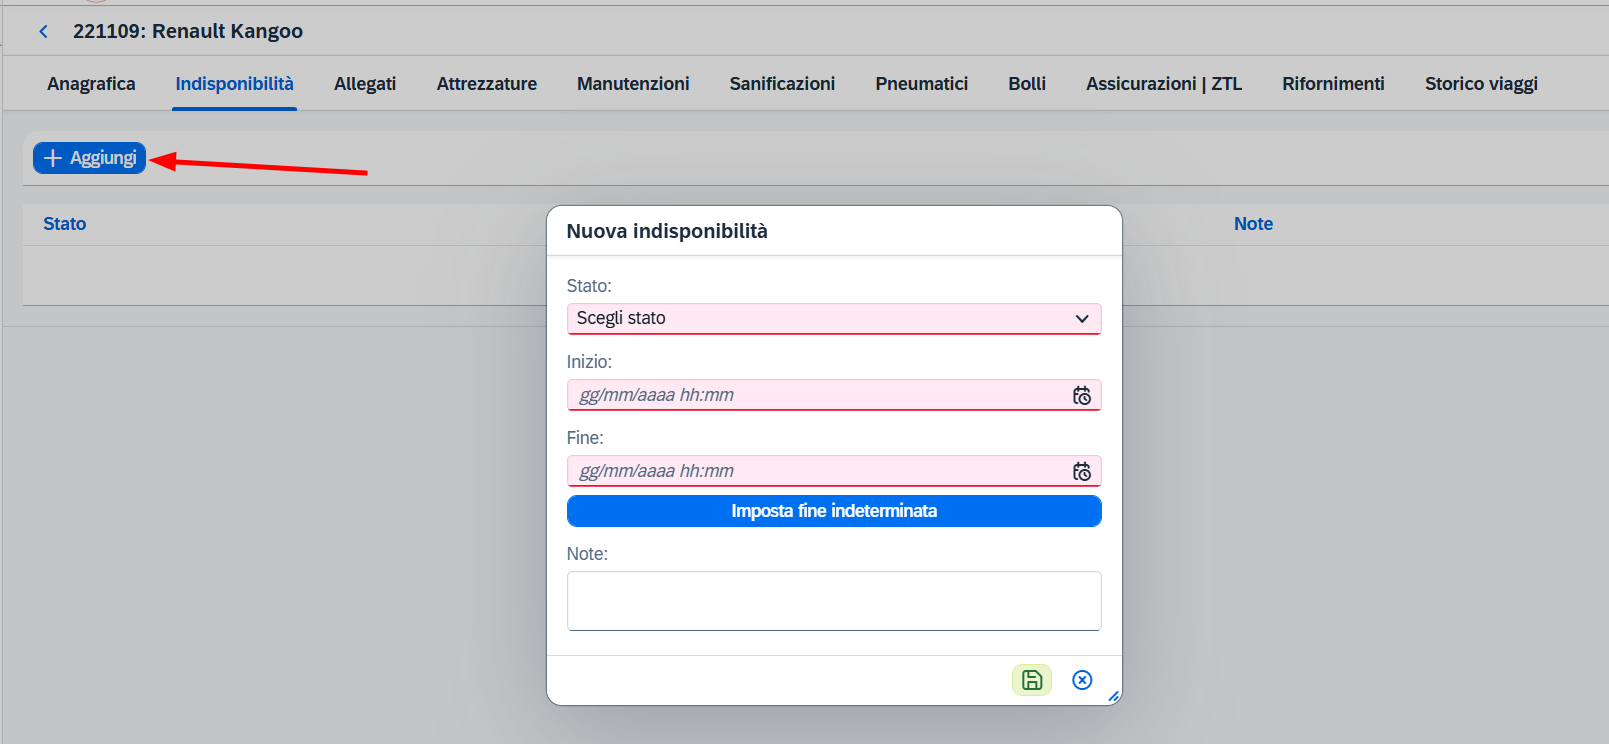Save the new indisponibilità with the floppy icon
This screenshot has height=744, width=1609.
(x=1032, y=680)
